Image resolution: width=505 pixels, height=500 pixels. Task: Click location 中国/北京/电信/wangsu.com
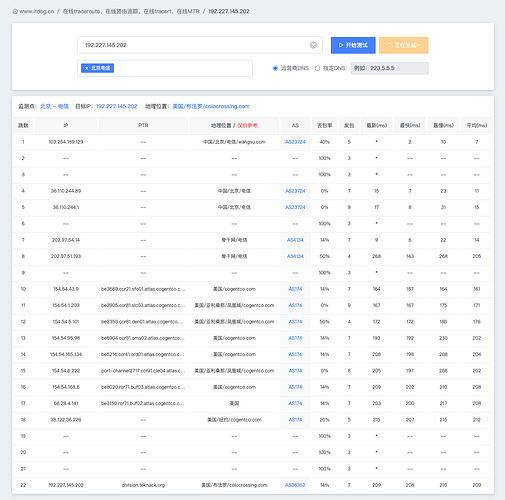point(234,142)
